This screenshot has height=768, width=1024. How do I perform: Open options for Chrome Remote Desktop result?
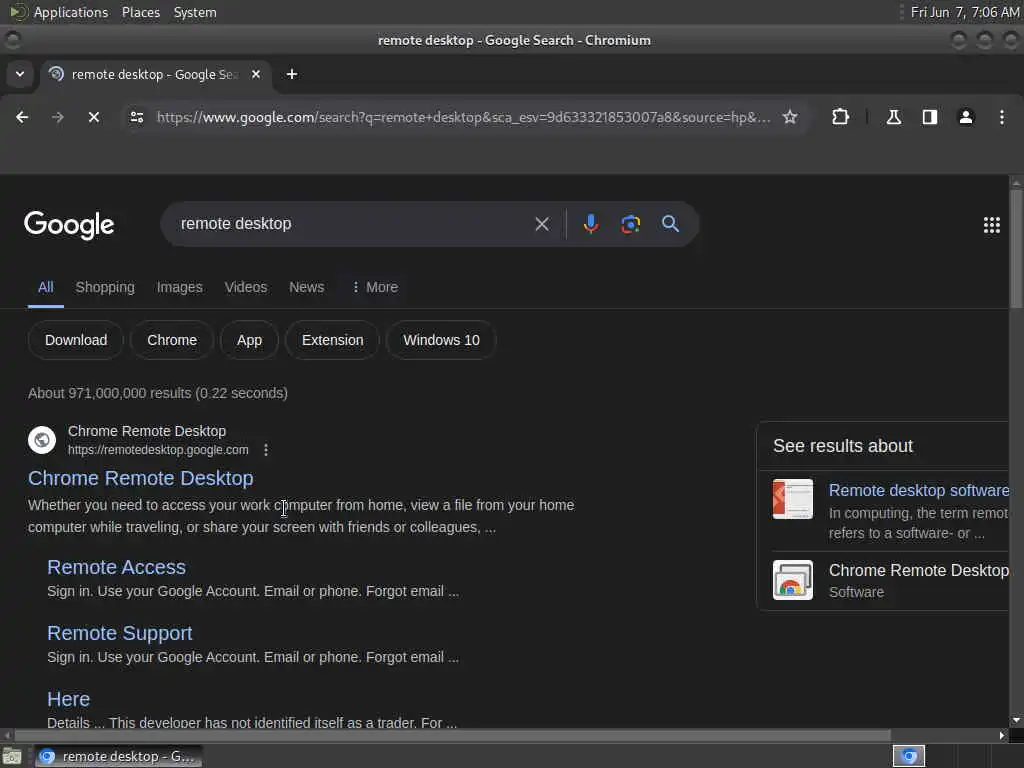coord(265,450)
